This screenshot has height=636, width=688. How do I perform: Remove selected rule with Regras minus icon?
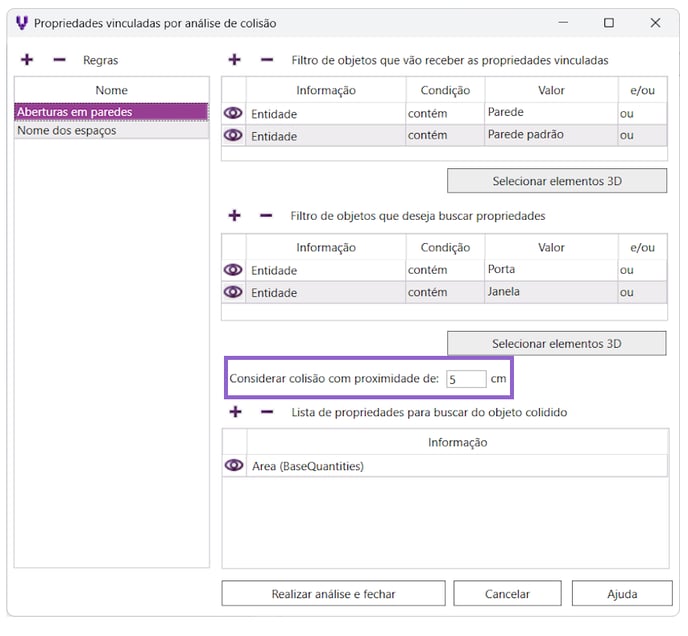(x=59, y=60)
